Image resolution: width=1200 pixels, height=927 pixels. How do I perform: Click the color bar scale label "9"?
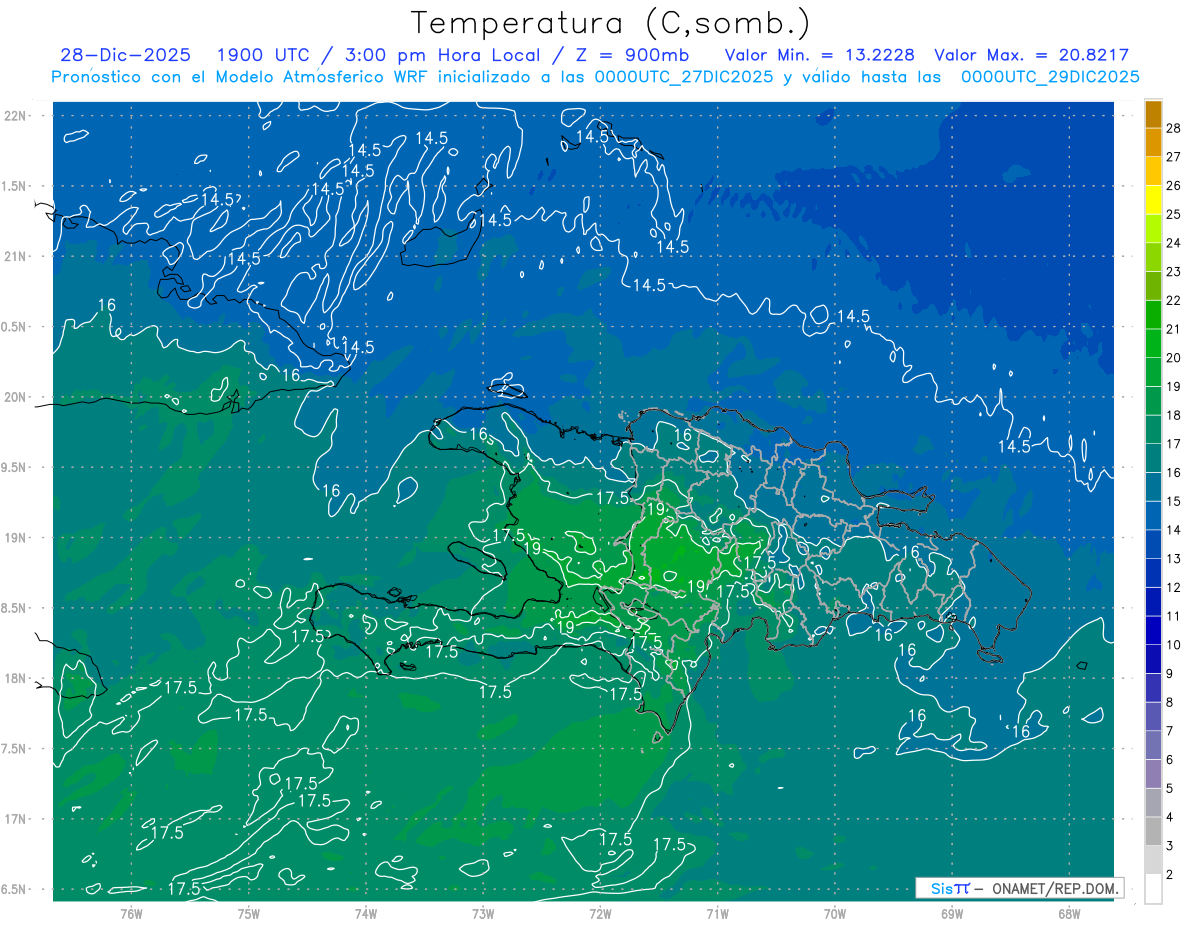click(1171, 674)
